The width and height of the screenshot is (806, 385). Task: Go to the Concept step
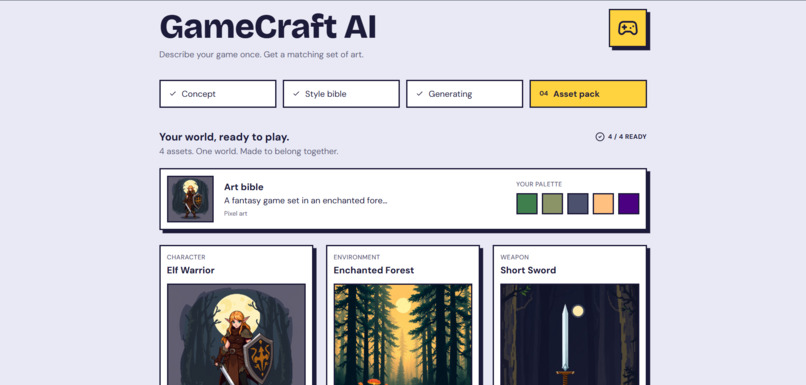(217, 94)
